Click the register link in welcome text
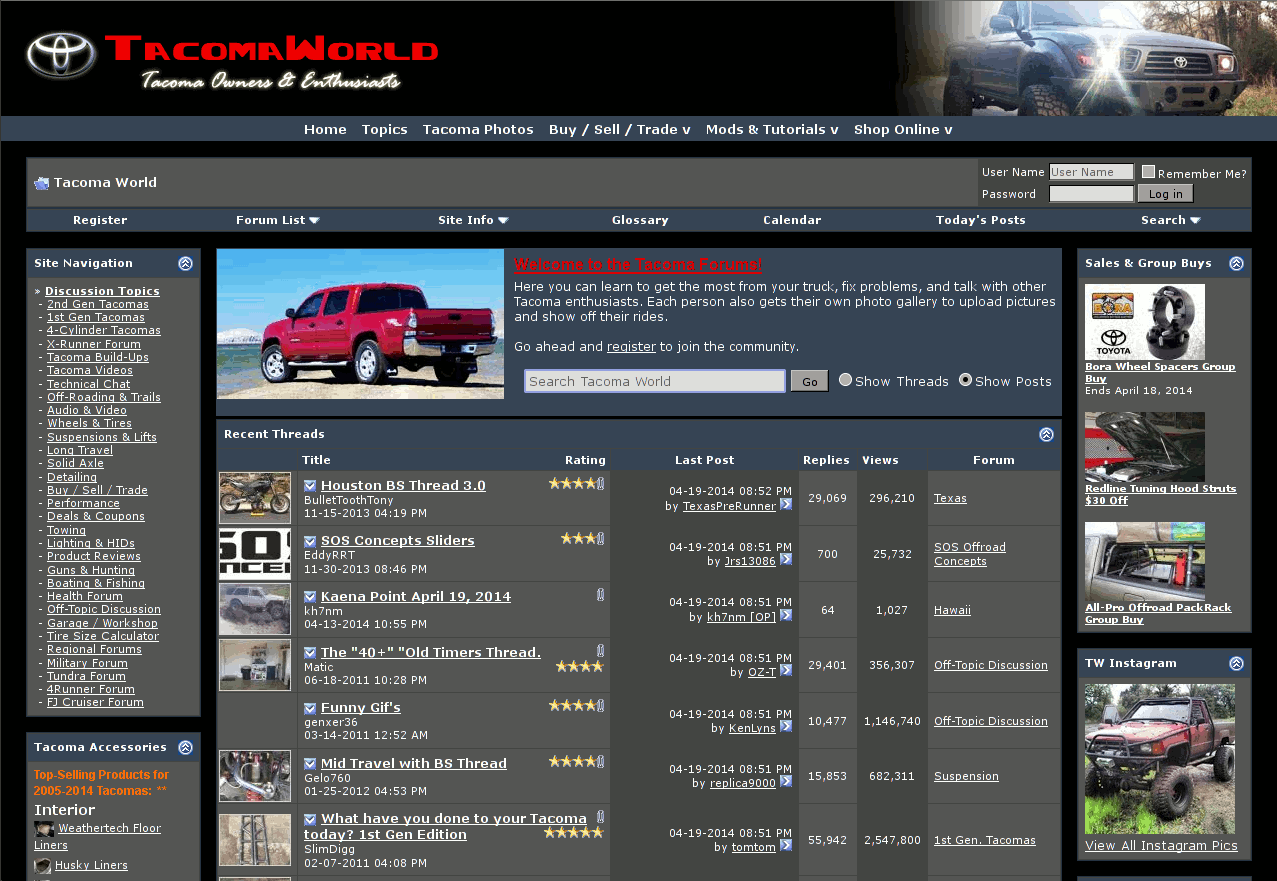 (x=631, y=347)
